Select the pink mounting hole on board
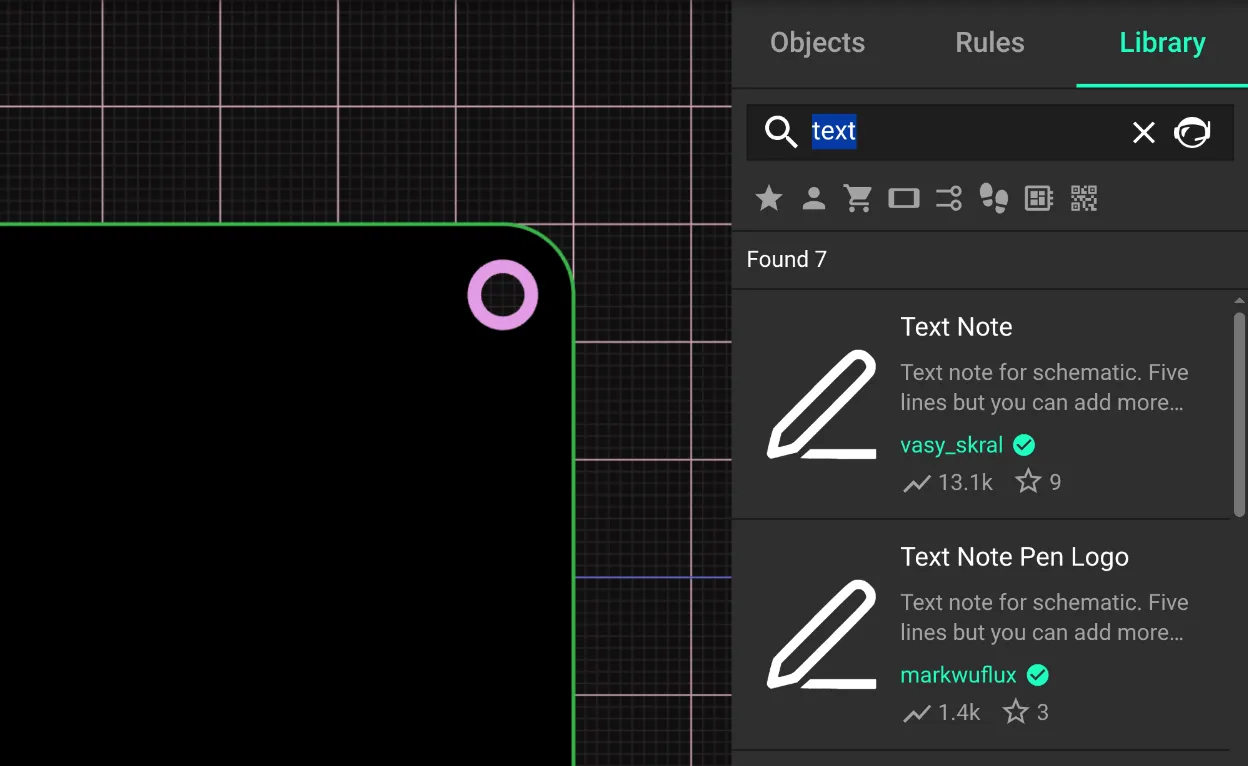The width and height of the screenshot is (1248, 766). coord(503,295)
